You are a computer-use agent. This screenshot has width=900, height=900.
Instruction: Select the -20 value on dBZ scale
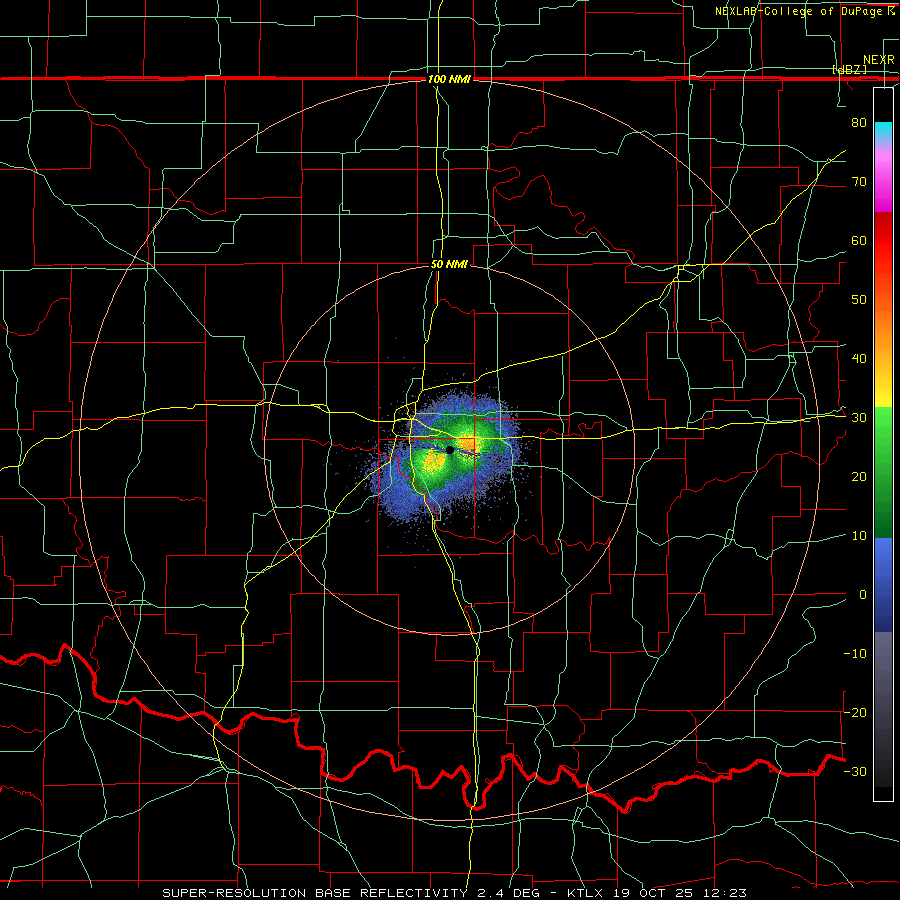coord(855,713)
